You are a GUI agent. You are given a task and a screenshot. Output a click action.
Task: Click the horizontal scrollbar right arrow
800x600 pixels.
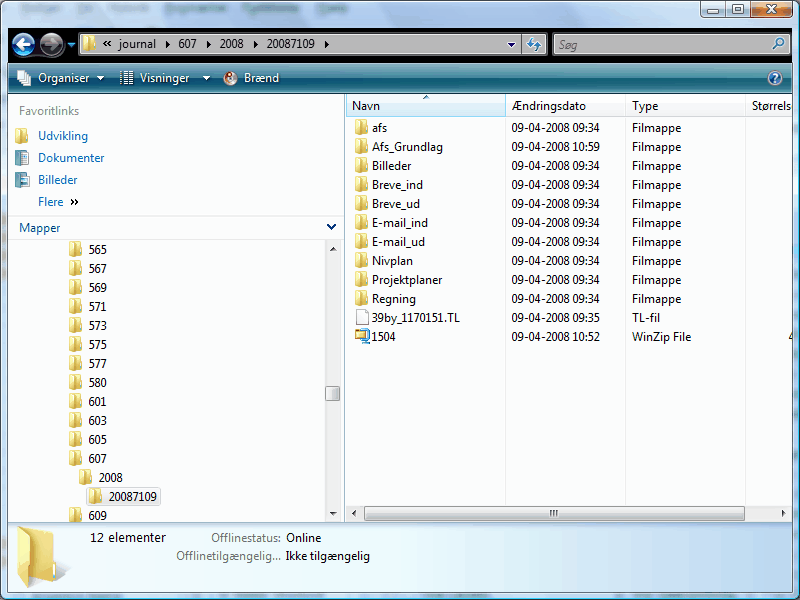(783, 513)
